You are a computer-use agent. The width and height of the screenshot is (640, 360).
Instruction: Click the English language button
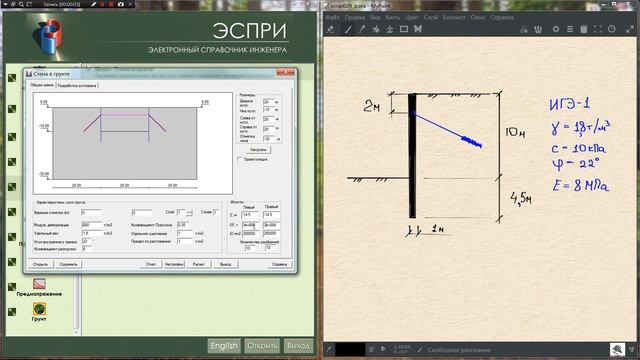(224, 346)
